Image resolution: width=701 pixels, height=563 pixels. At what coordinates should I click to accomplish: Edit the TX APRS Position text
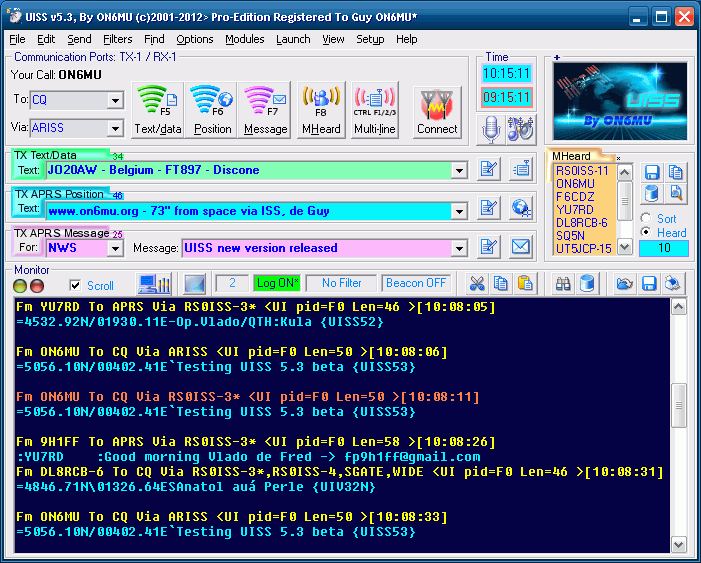[x=489, y=208]
